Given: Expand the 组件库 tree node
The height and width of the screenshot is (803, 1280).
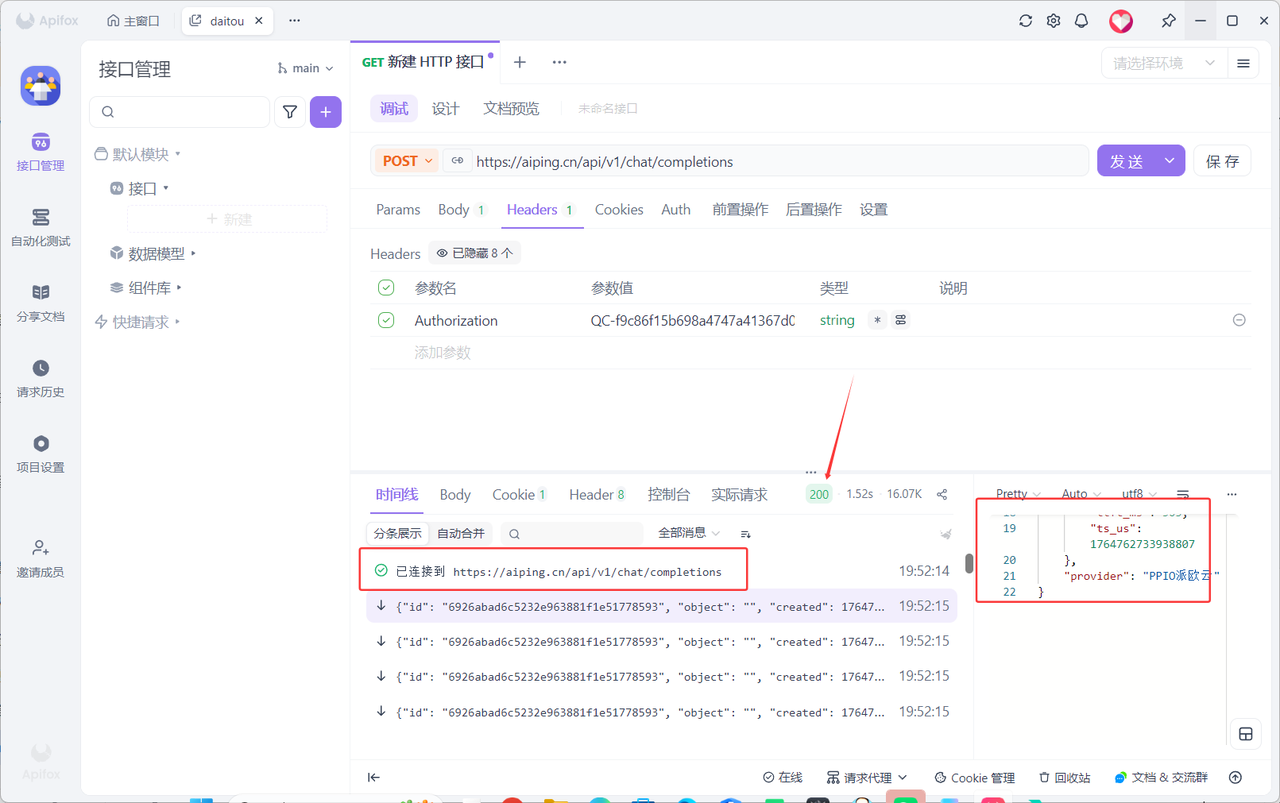Looking at the screenshot, I should [146, 288].
